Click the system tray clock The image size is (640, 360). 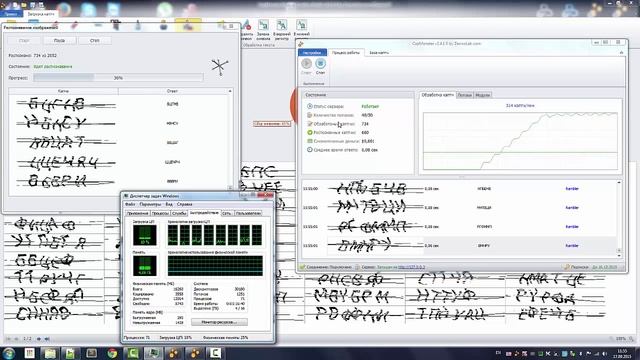(x=622, y=353)
